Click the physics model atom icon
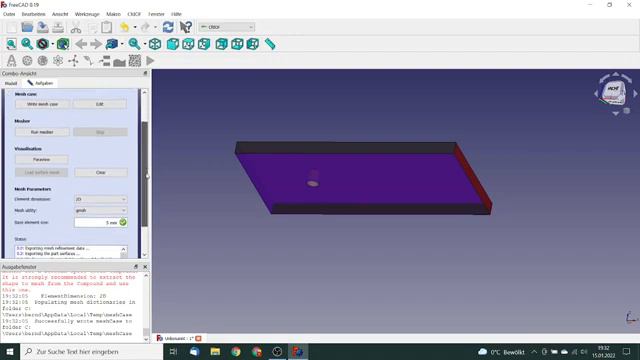This screenshot has height=360, width=640. (58, 61)
